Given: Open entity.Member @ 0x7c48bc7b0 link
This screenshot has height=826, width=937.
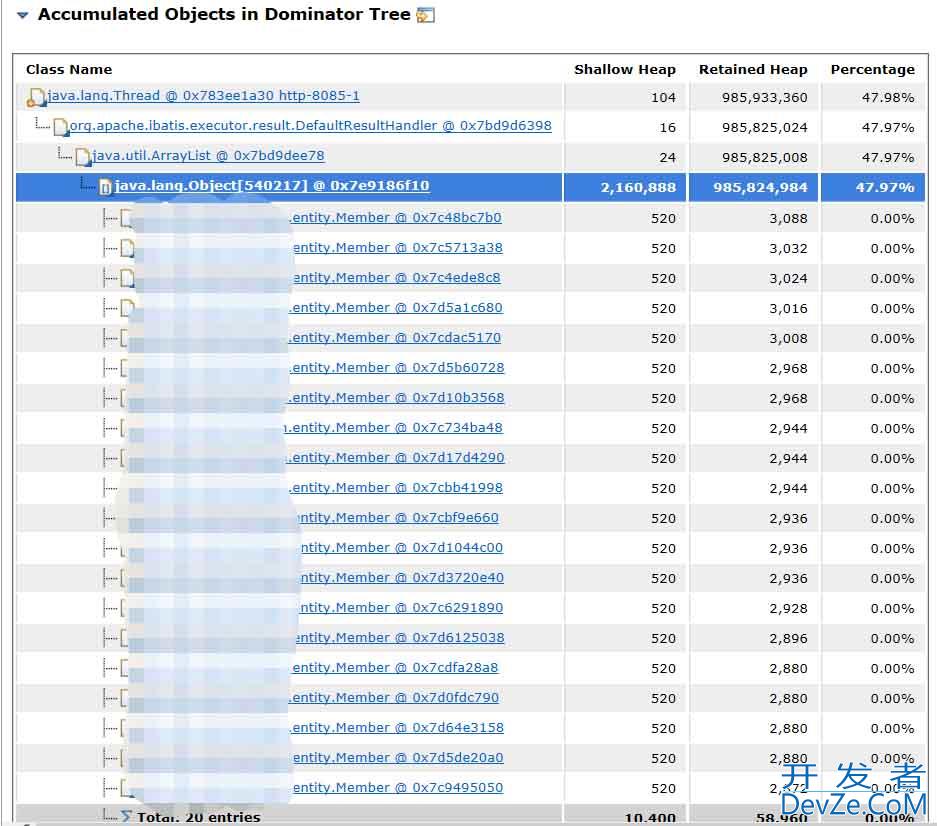Looking at the screenshot, I should pyautogui.click(x=396, y=218).
